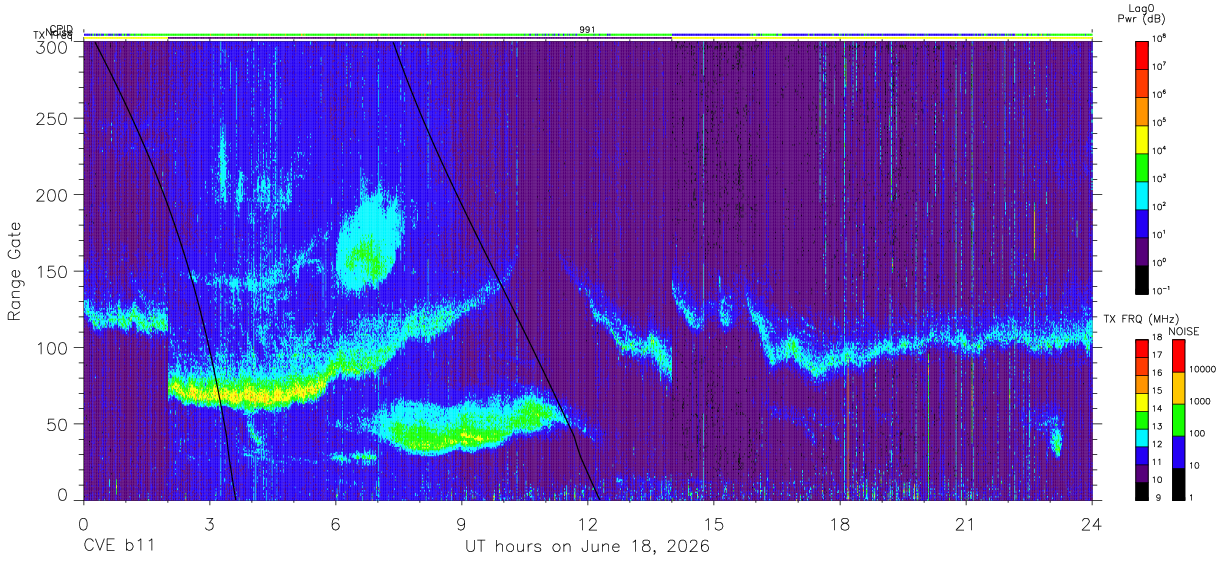Click the yellow segment of the TX FRQ color bar

pos(1141,402)
